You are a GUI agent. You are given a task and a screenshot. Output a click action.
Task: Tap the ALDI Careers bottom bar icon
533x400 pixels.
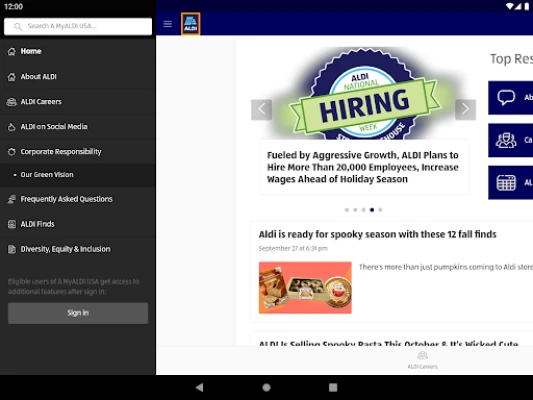423,360
